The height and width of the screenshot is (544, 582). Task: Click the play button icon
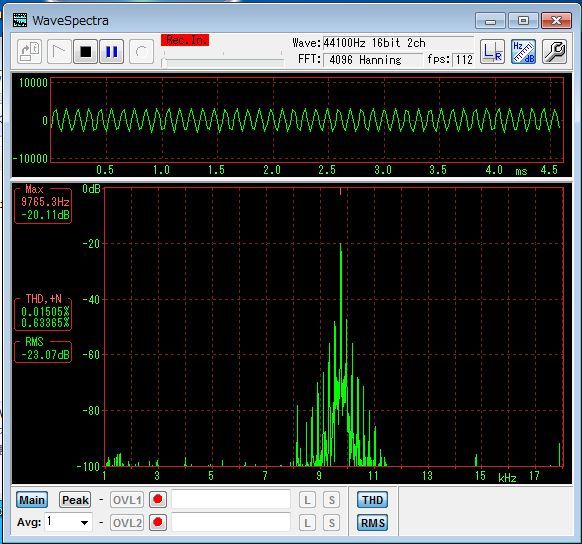[x=59, y=52]
